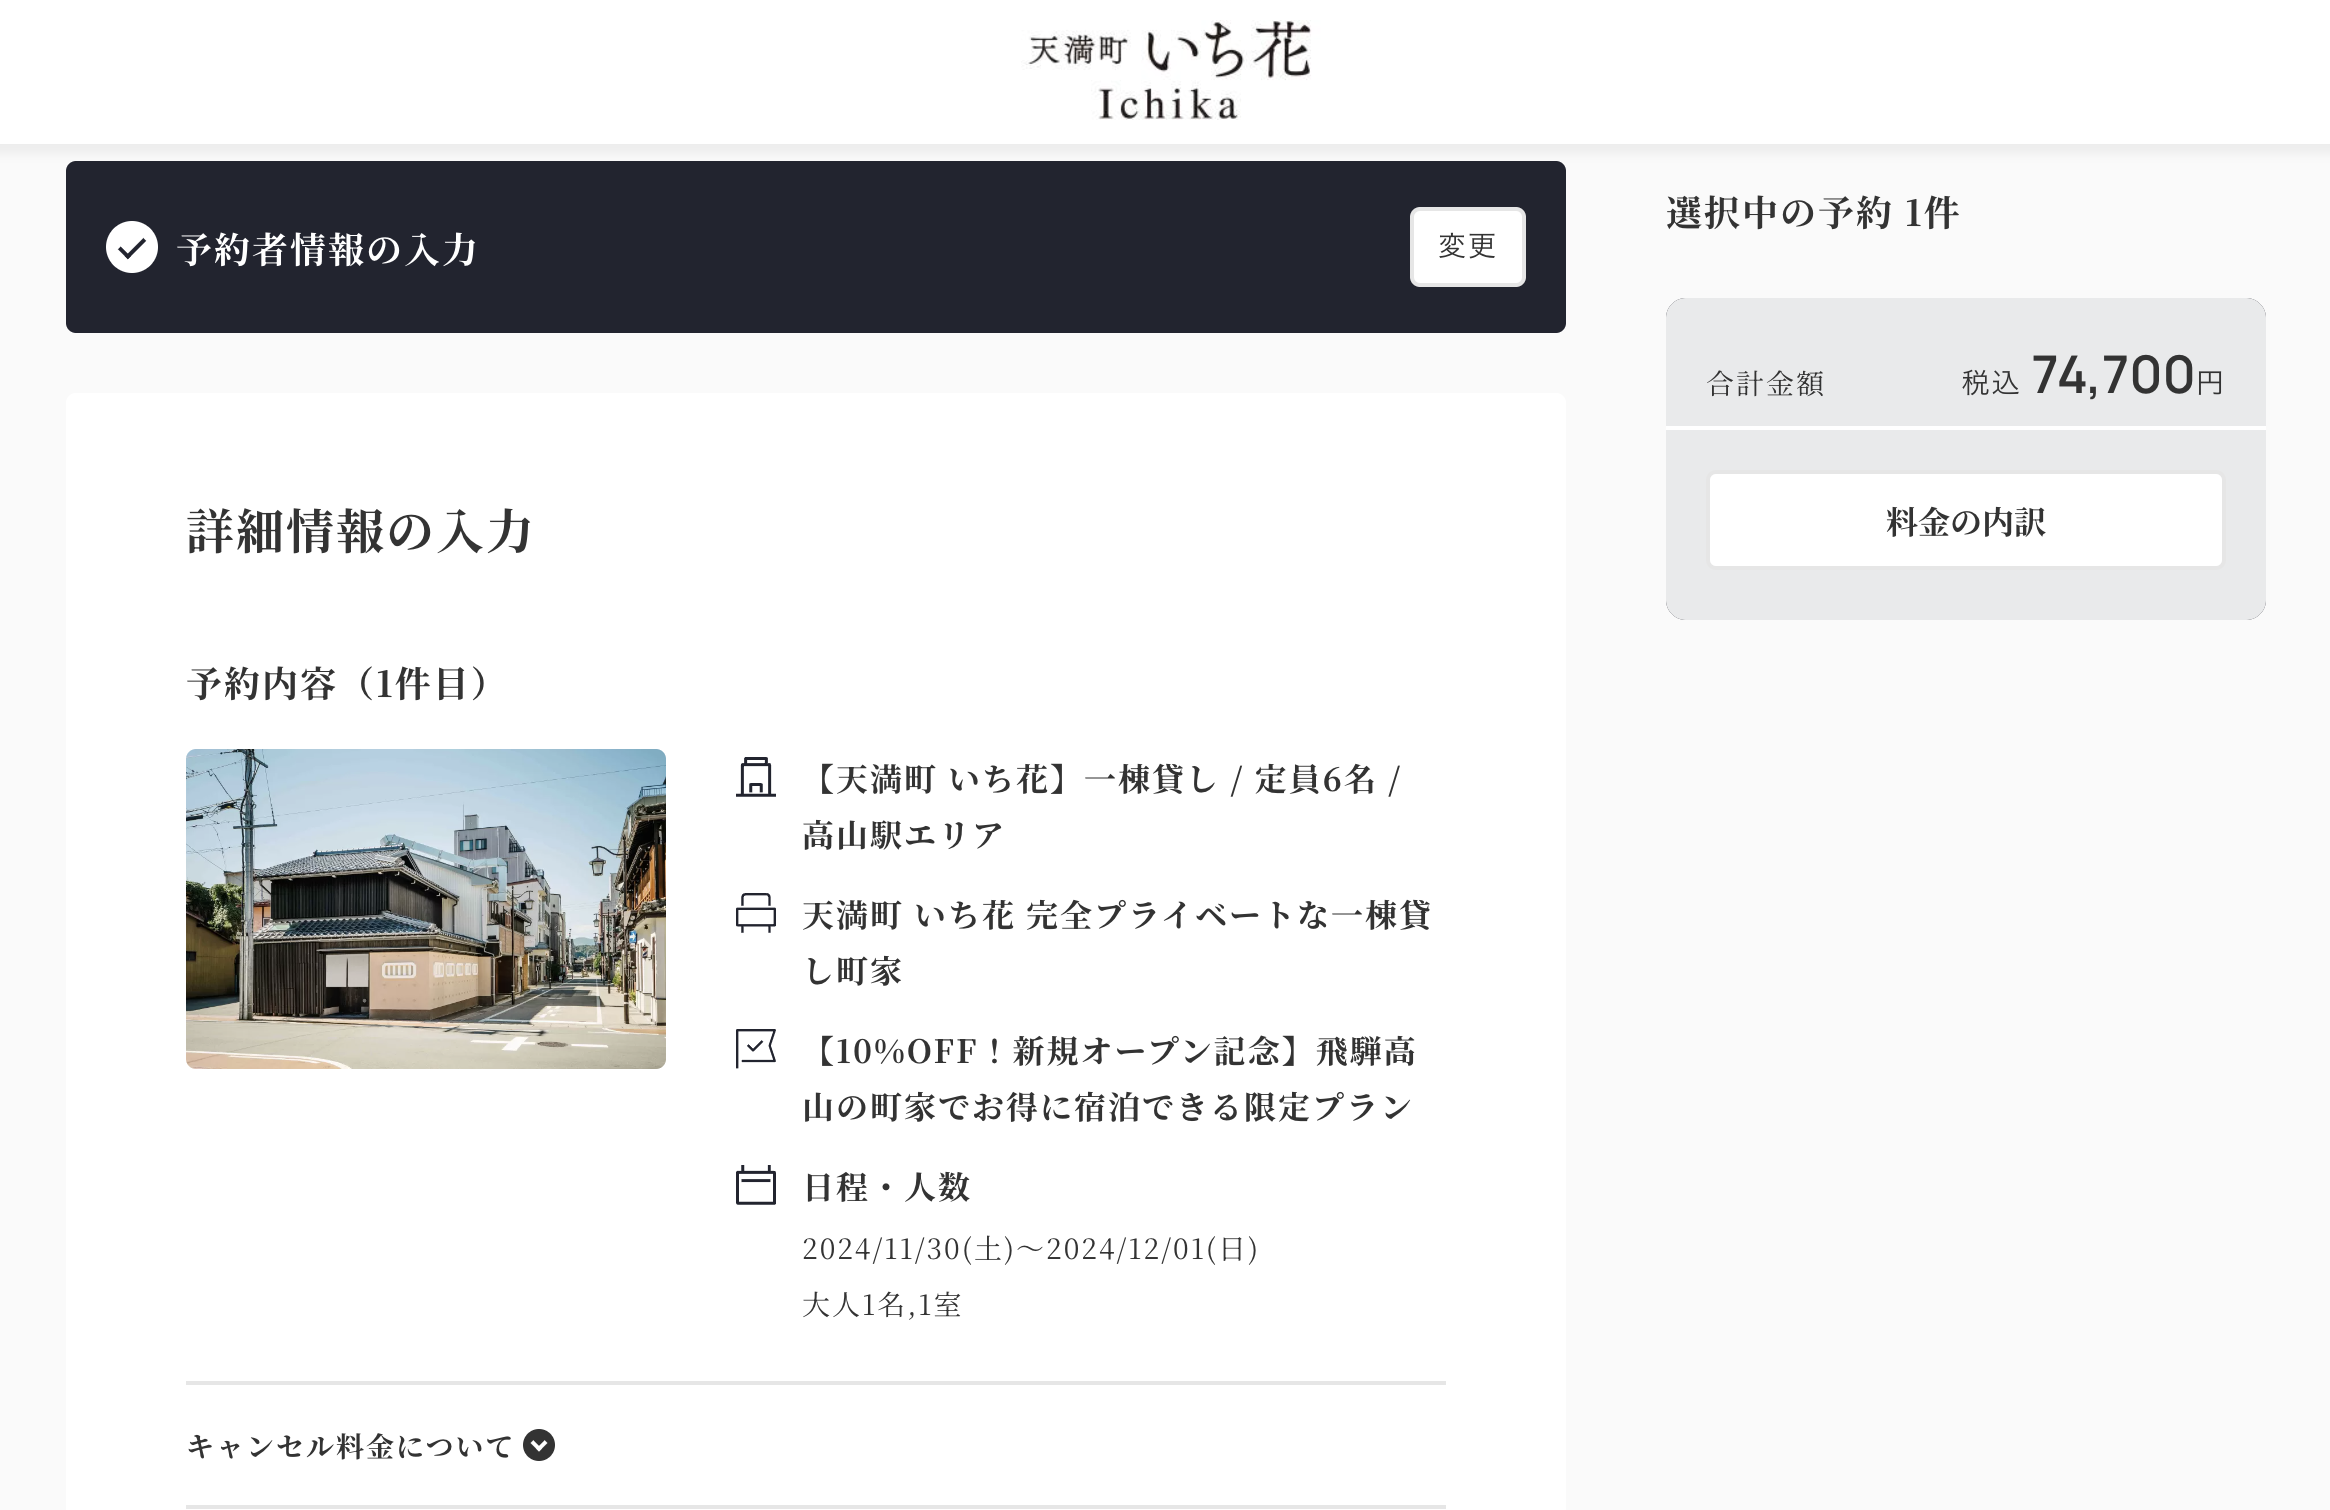The image size is (2330, 1510).
Task: Click the calendar icon next to 日程・人数
Action: 757,1188
